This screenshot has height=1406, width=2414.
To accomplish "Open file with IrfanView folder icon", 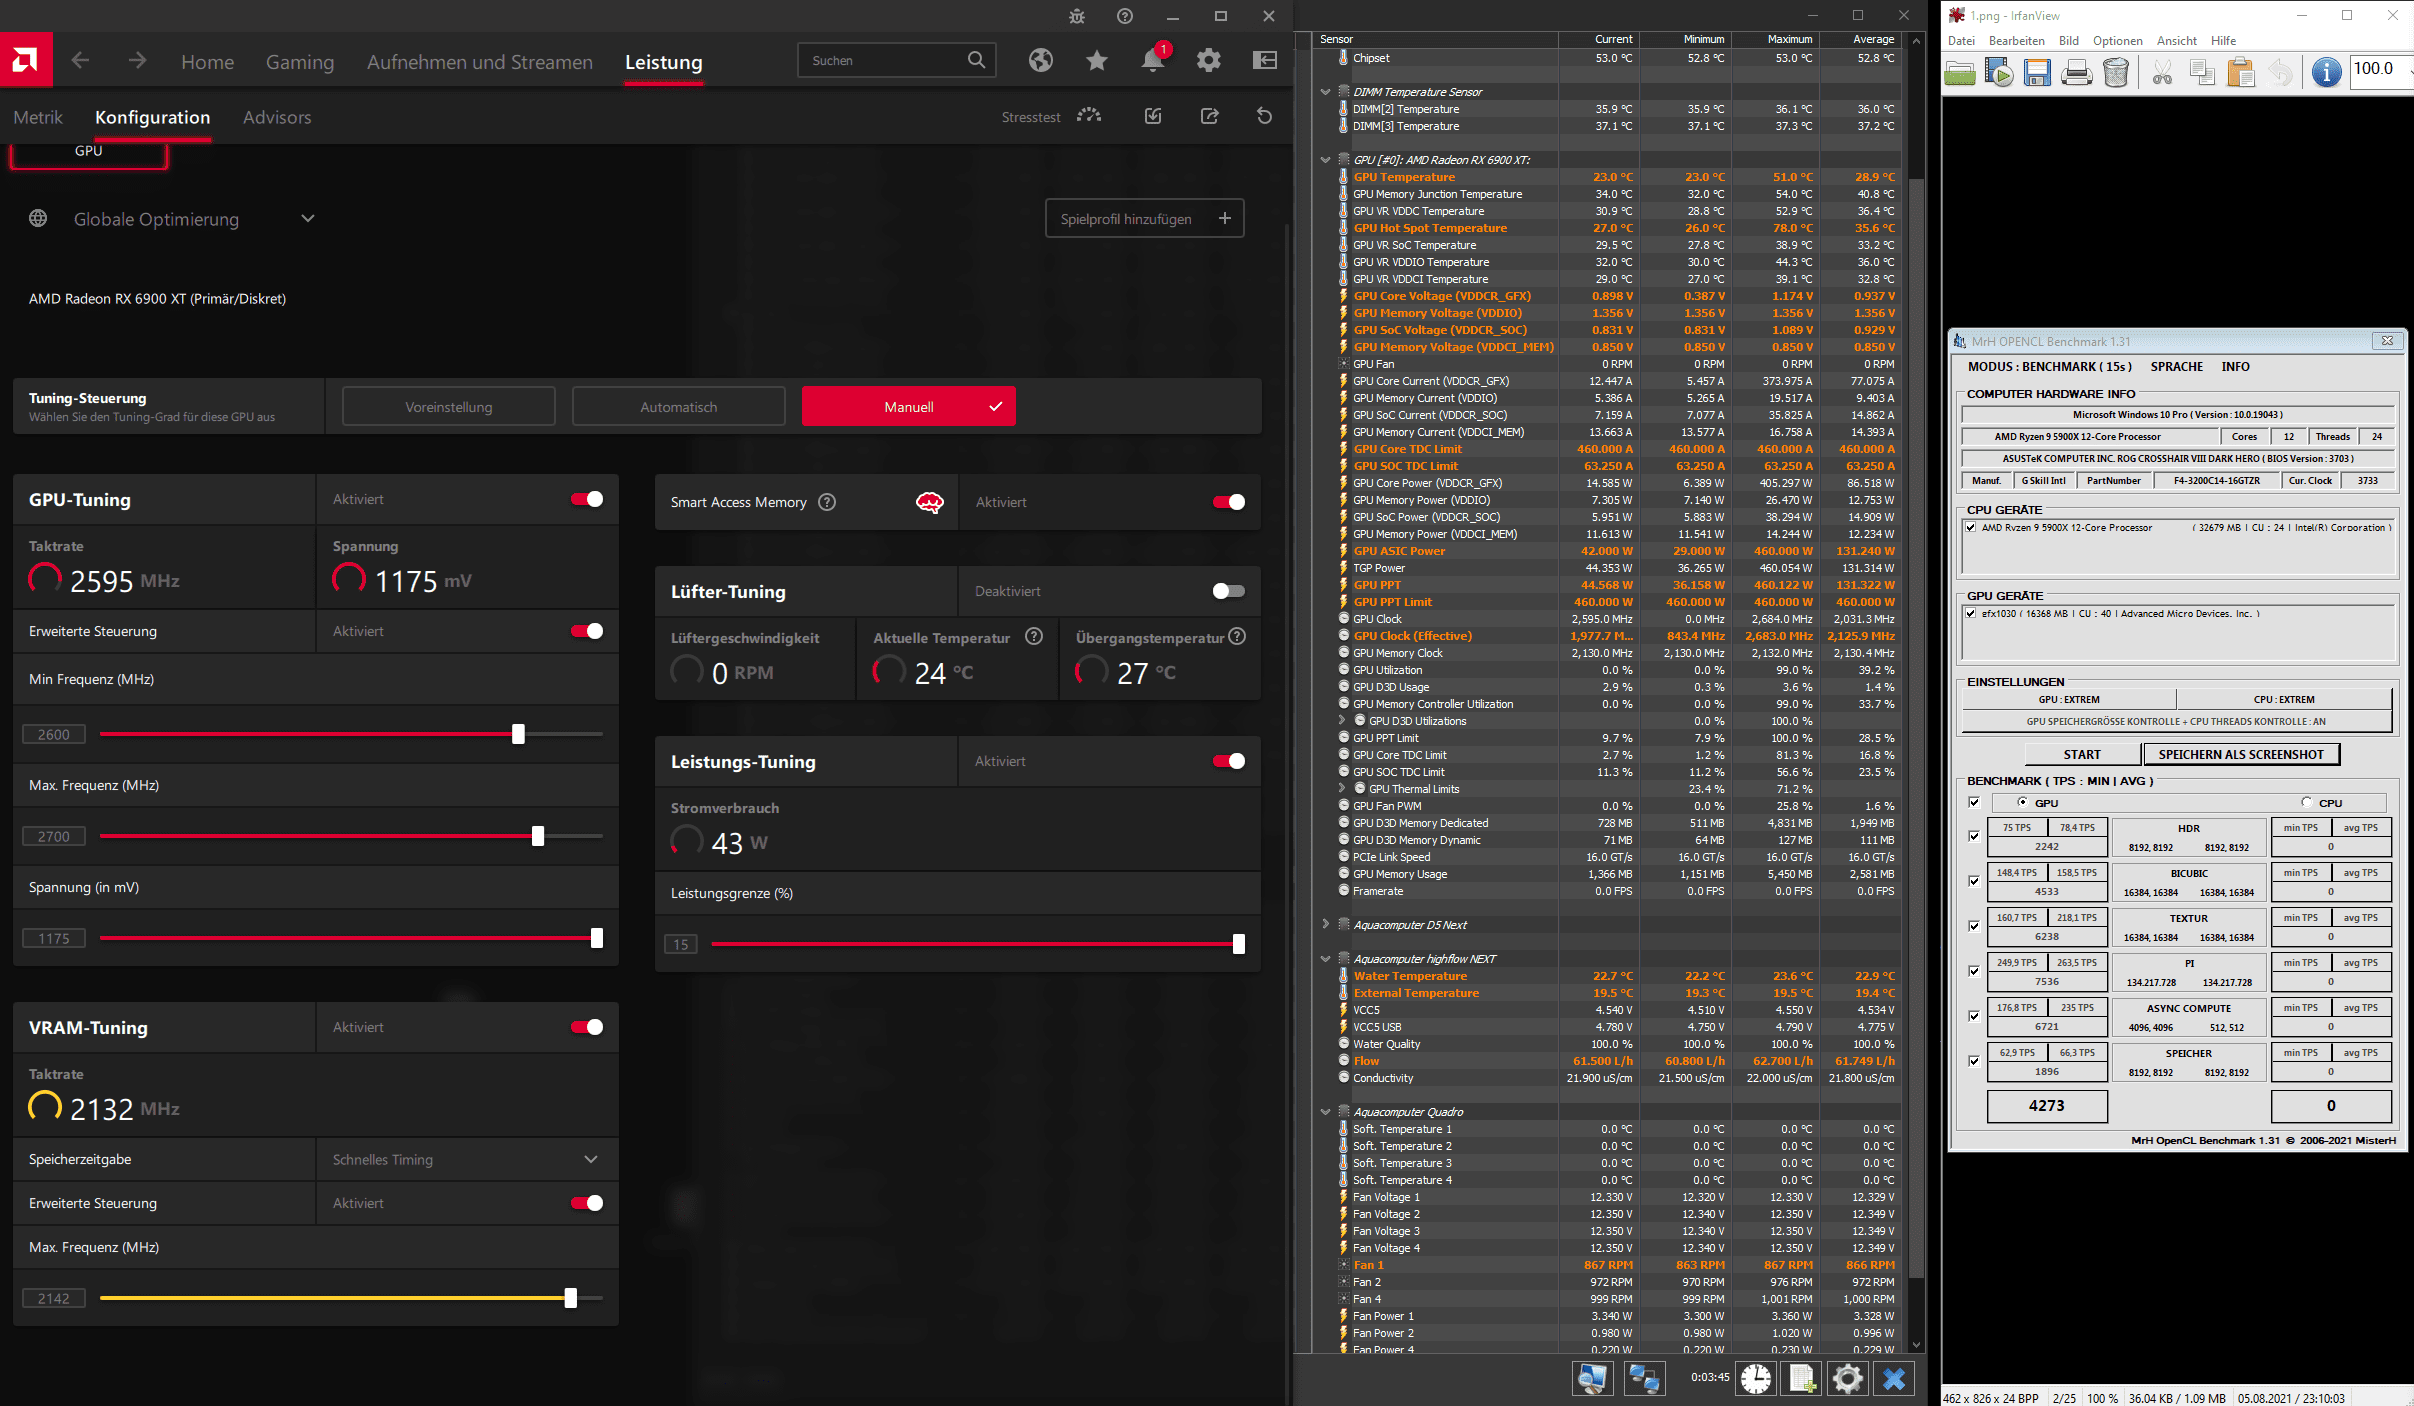I will click(1960, 73).
